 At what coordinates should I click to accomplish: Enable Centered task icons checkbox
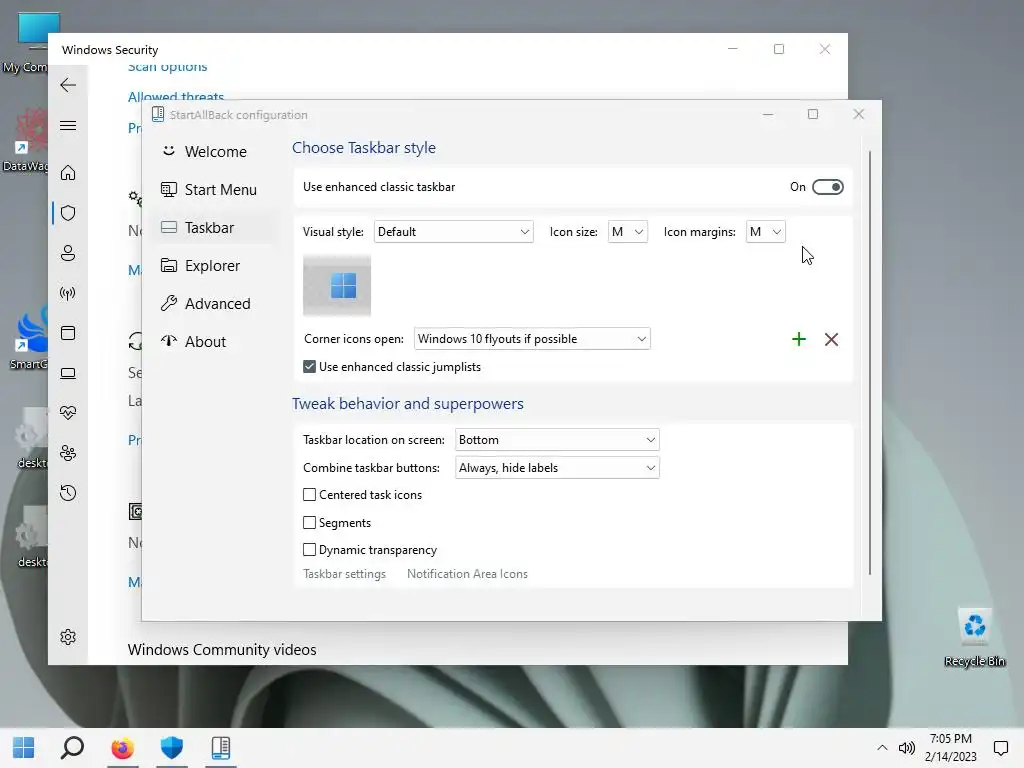click(310, 495)
